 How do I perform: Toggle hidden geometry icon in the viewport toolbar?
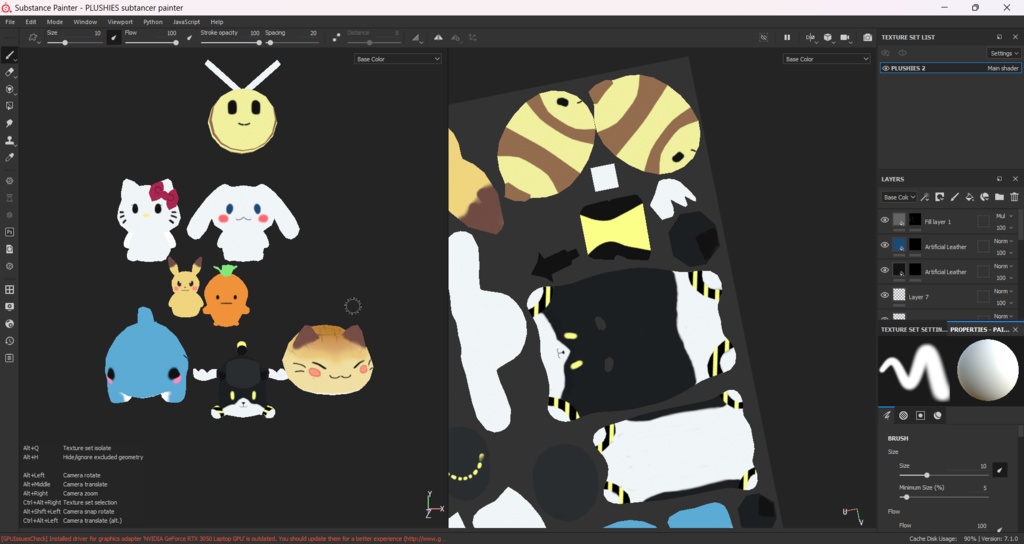coord(763,38)
